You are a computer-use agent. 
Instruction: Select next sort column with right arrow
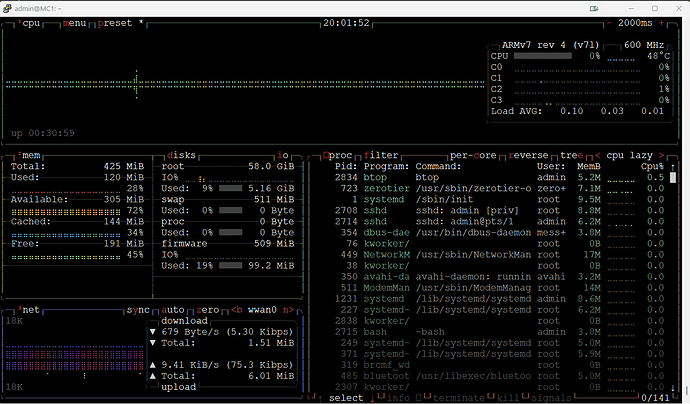coord(661,155)
